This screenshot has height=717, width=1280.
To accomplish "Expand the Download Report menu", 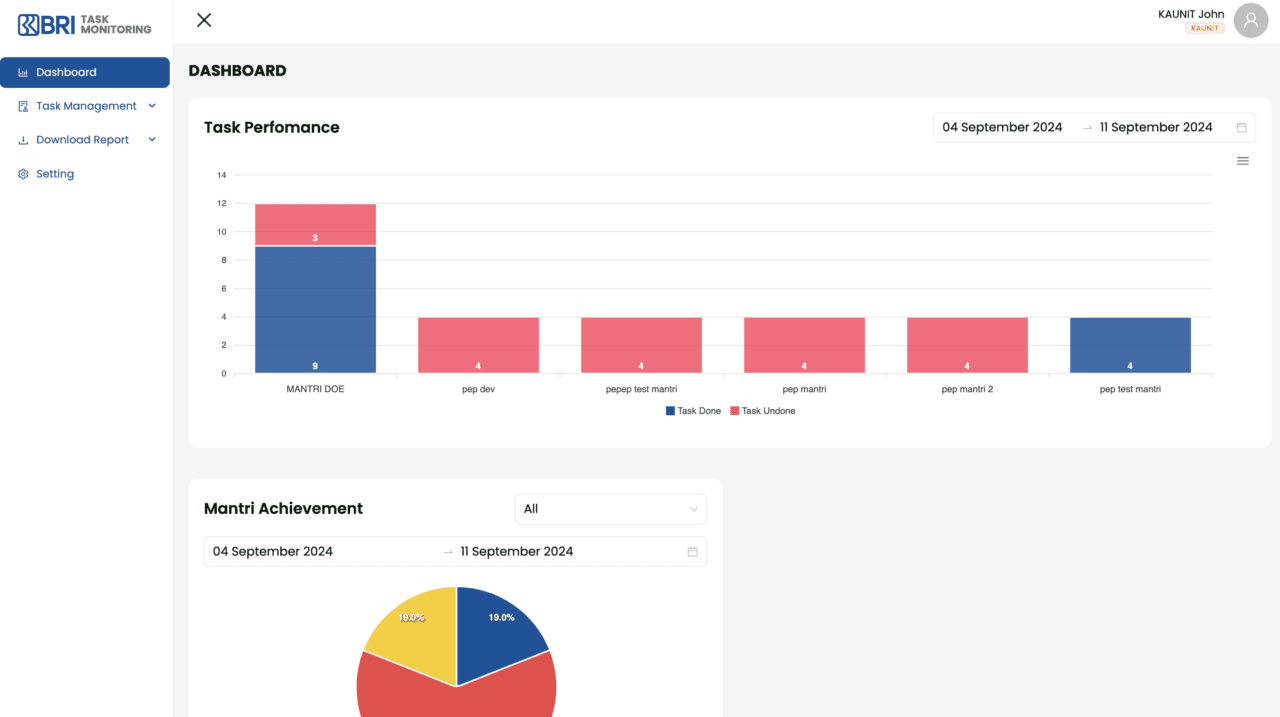I will click(151, 139).
